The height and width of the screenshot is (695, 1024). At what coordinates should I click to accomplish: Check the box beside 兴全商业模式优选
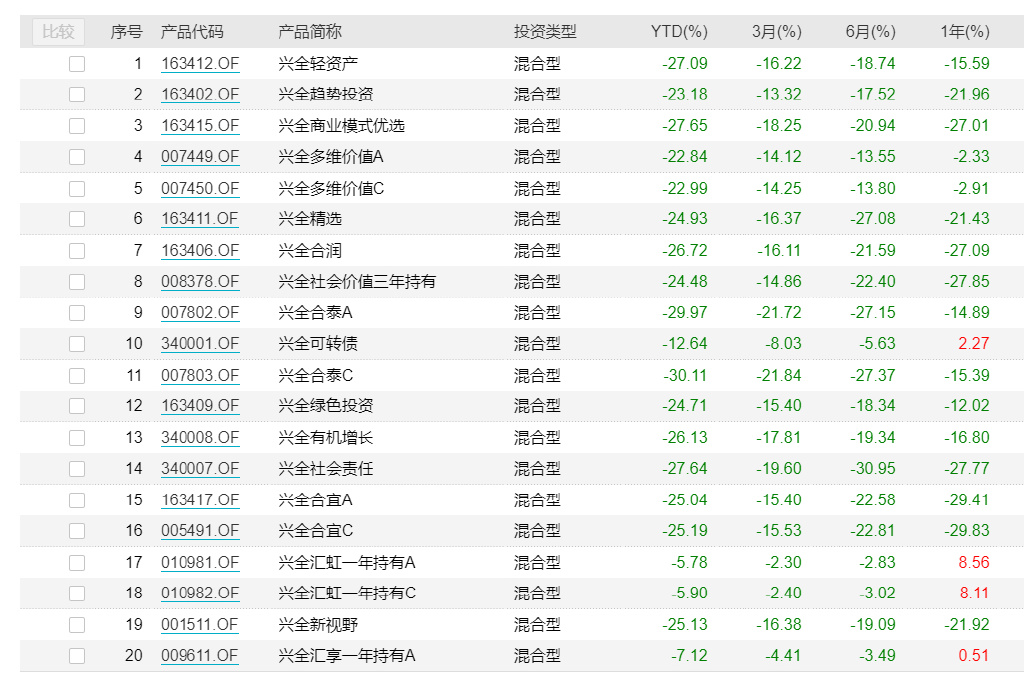[x=77, y=125]
